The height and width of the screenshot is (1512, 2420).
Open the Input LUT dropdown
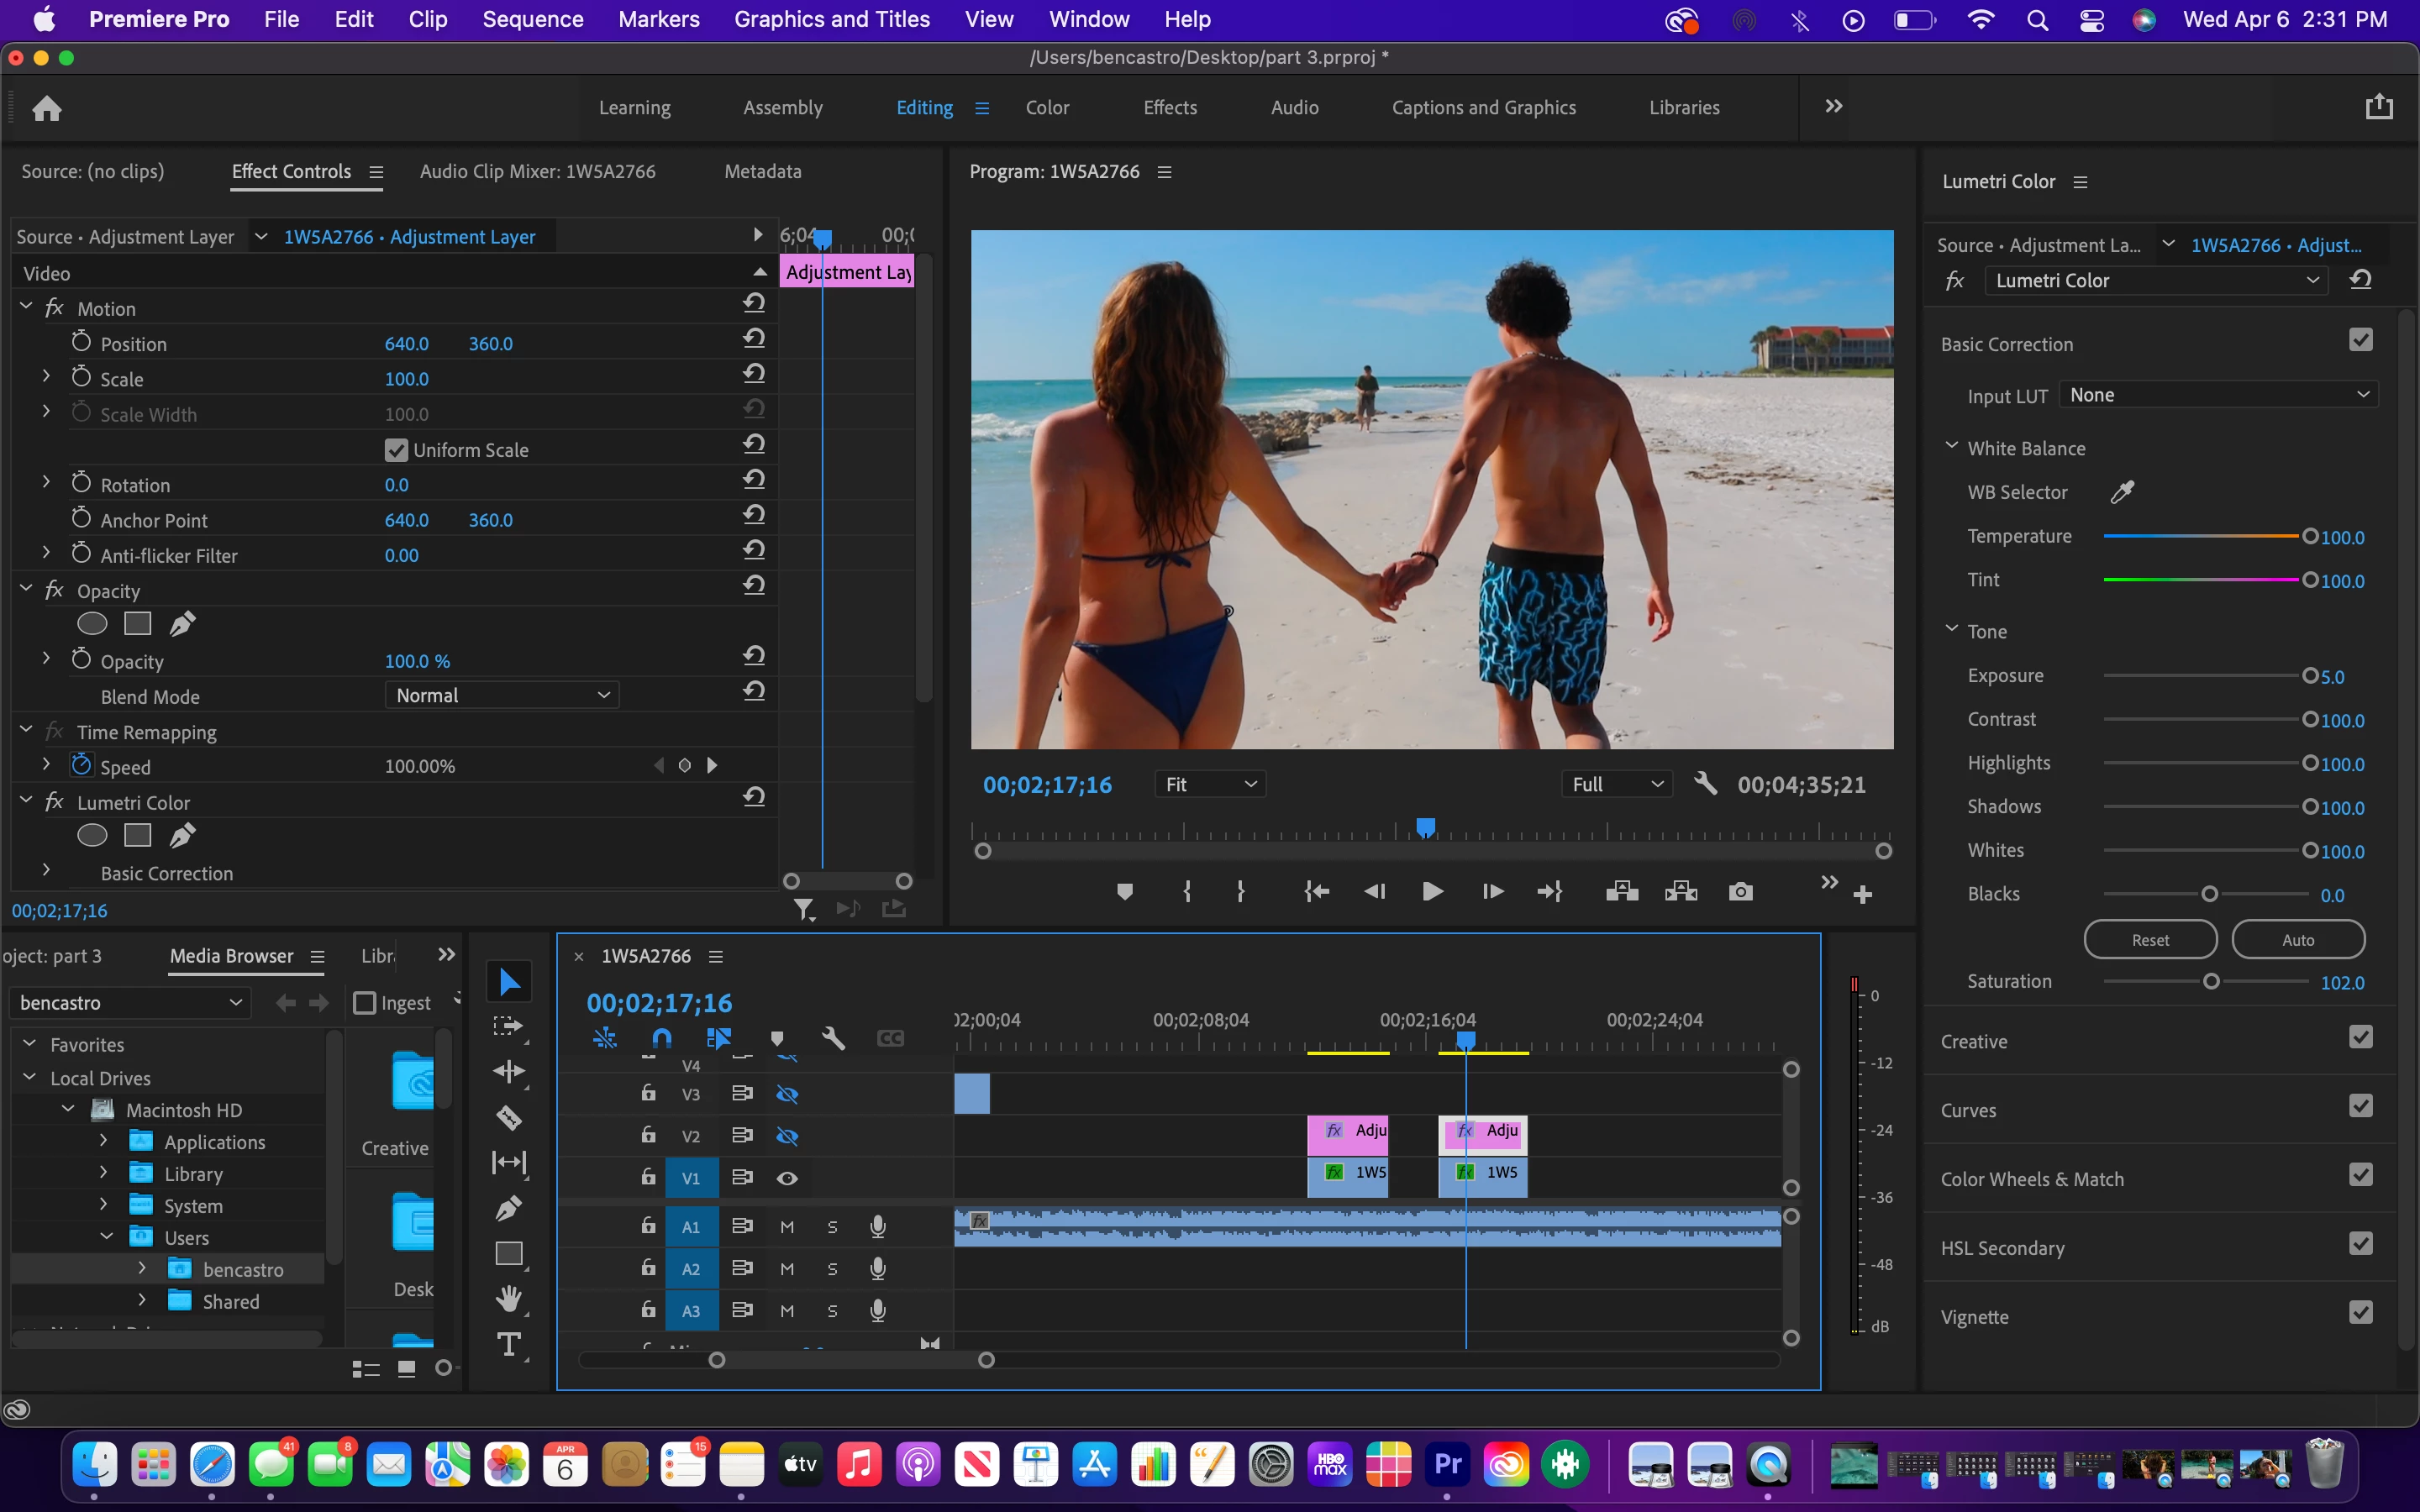(x=2218, y=395)
